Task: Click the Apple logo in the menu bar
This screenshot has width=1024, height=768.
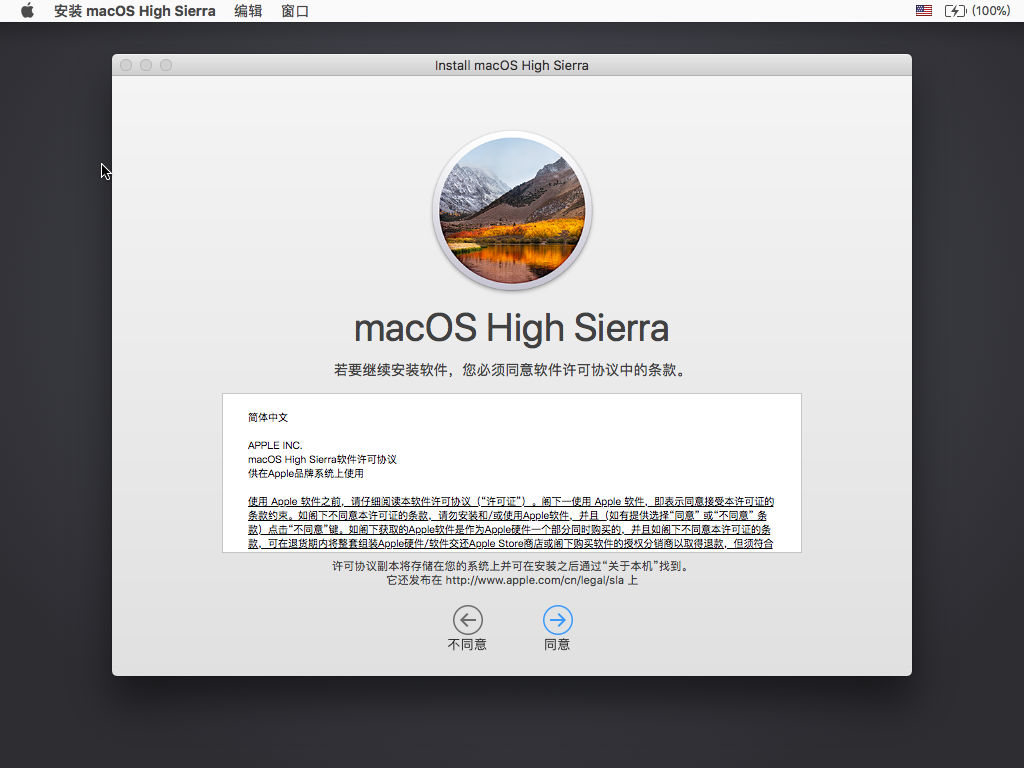Action: pos(27,11)
